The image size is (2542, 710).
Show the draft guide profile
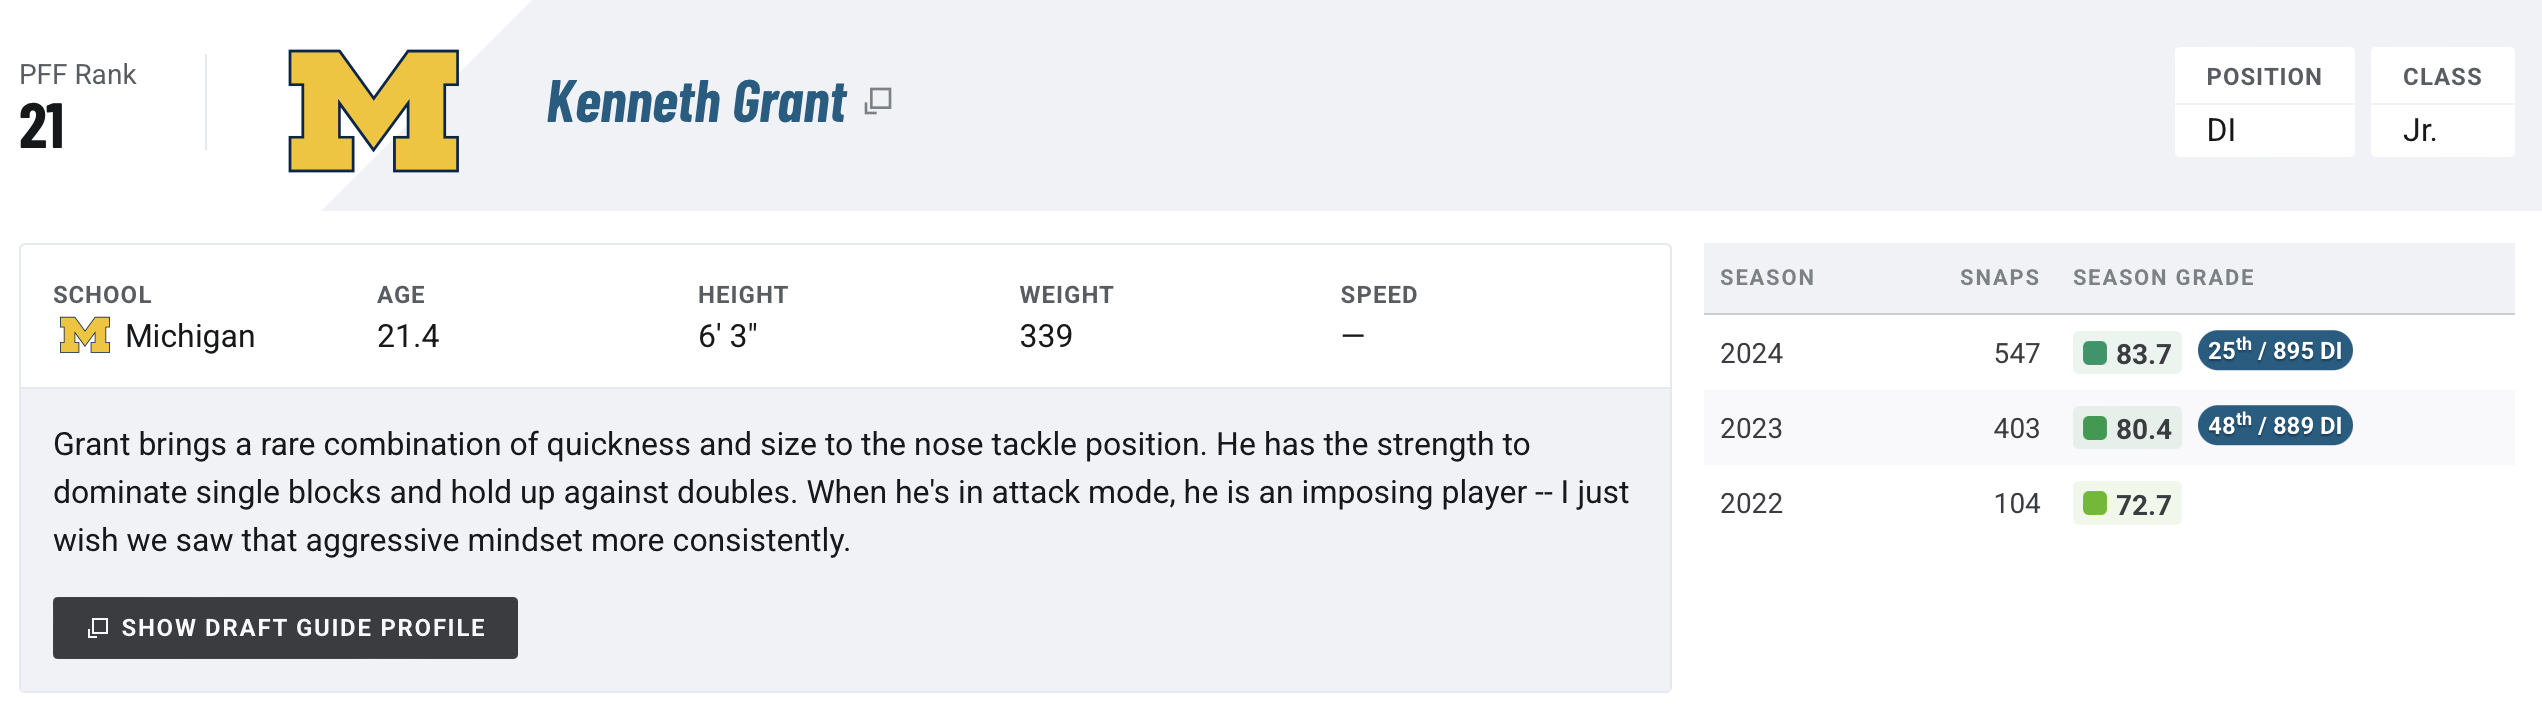click(x=285, y=628)
